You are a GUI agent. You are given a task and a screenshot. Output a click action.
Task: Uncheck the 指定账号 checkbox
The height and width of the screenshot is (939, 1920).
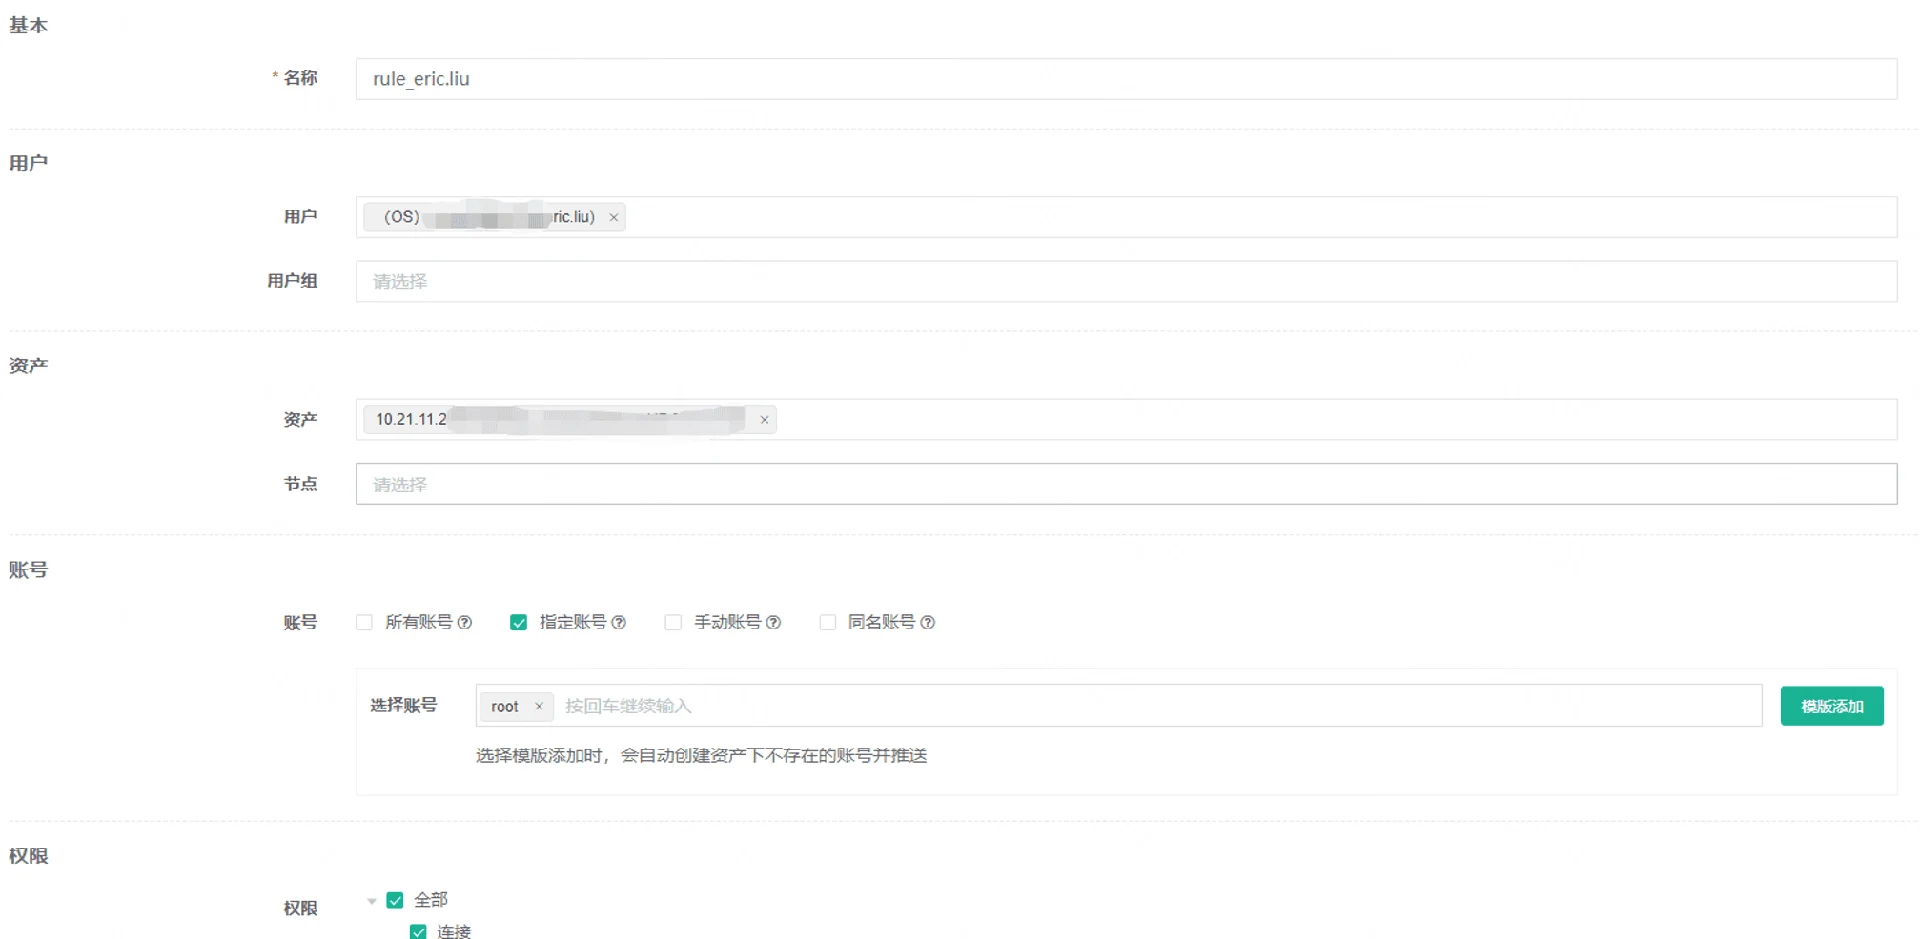[x=518, y=622]
